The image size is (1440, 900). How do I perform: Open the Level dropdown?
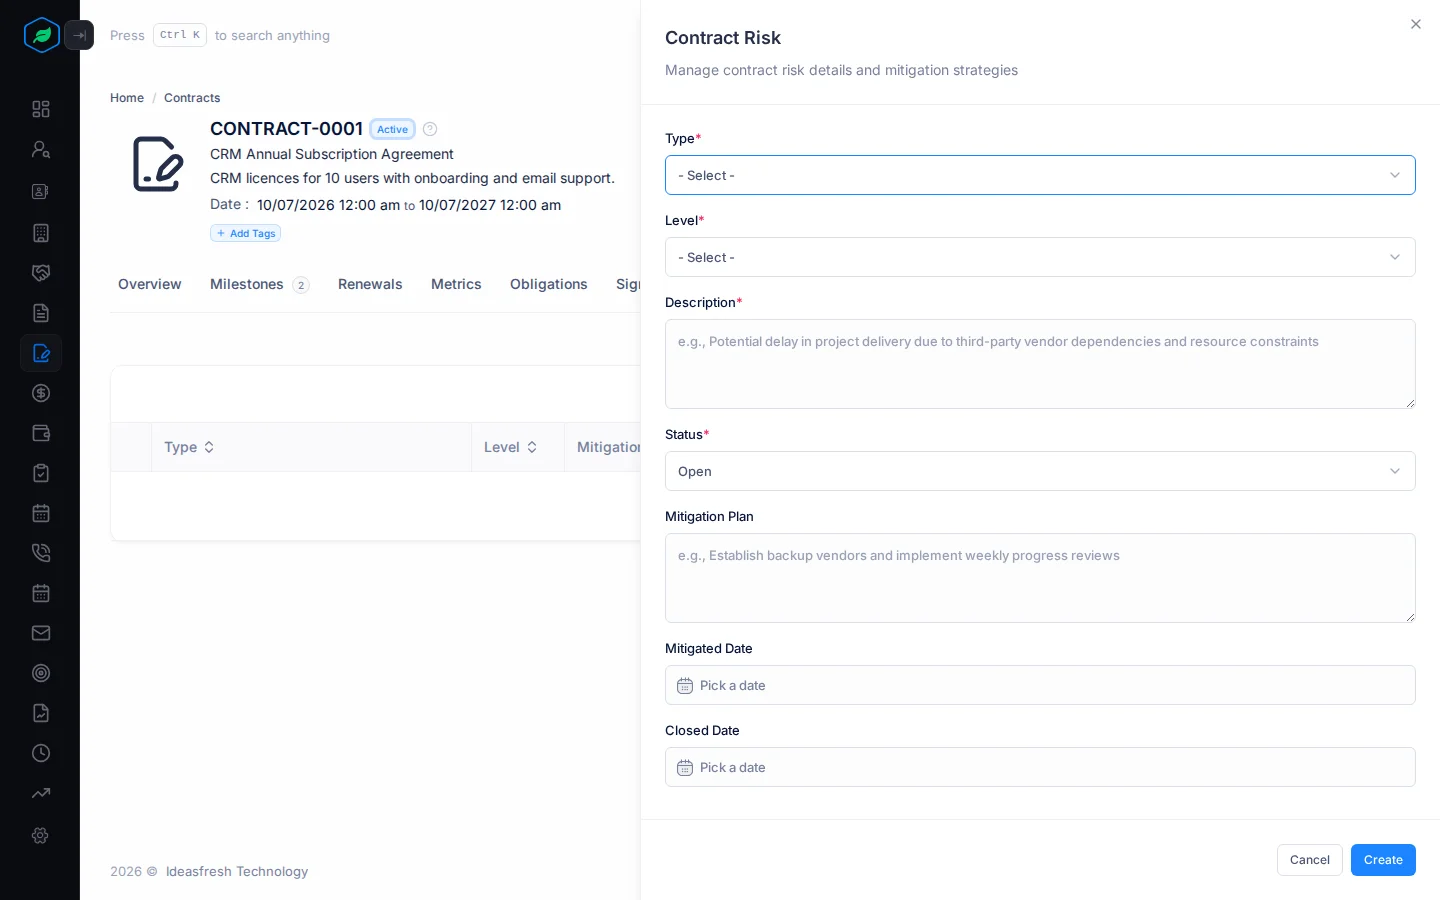point(1040,257)
